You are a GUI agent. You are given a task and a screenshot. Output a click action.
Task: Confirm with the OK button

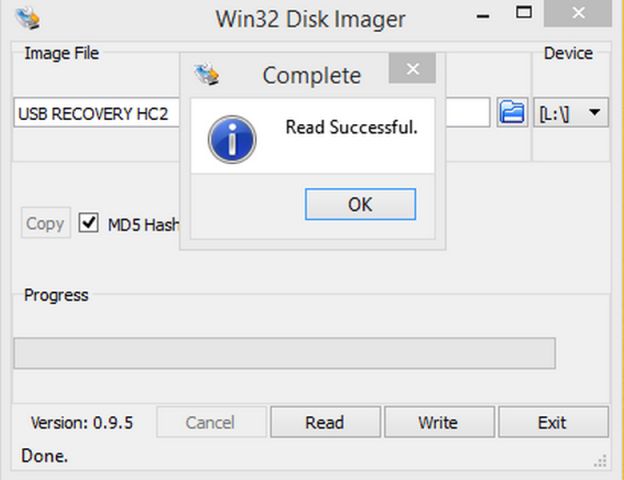tap(361, 204)
